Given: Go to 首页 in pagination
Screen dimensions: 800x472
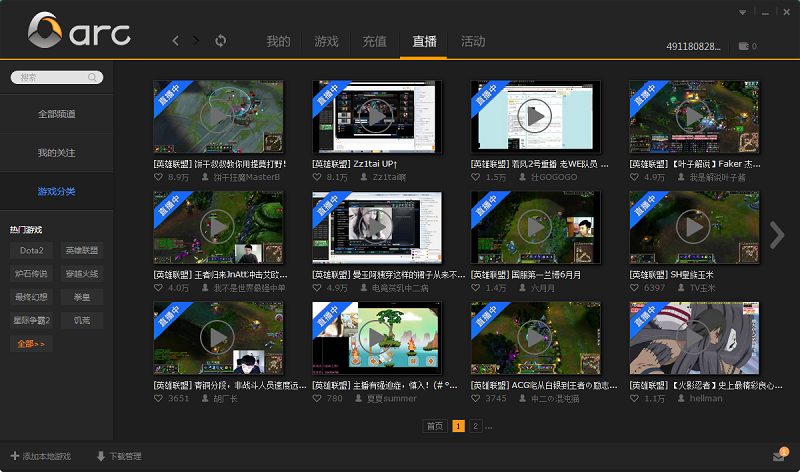Looking at the screenshot, I should [435, 426].
